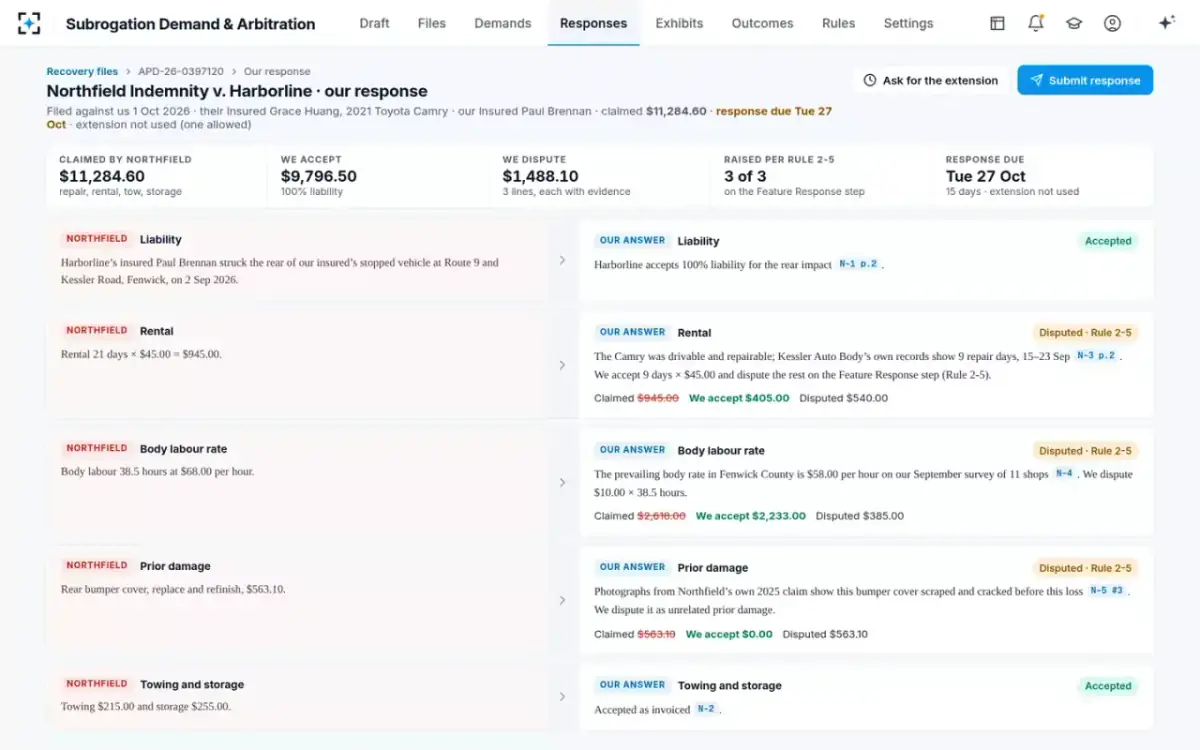Screen dimensions: 1200x750
Task: Click the "Our response" breadcrumb text
Action: (277, 71)
